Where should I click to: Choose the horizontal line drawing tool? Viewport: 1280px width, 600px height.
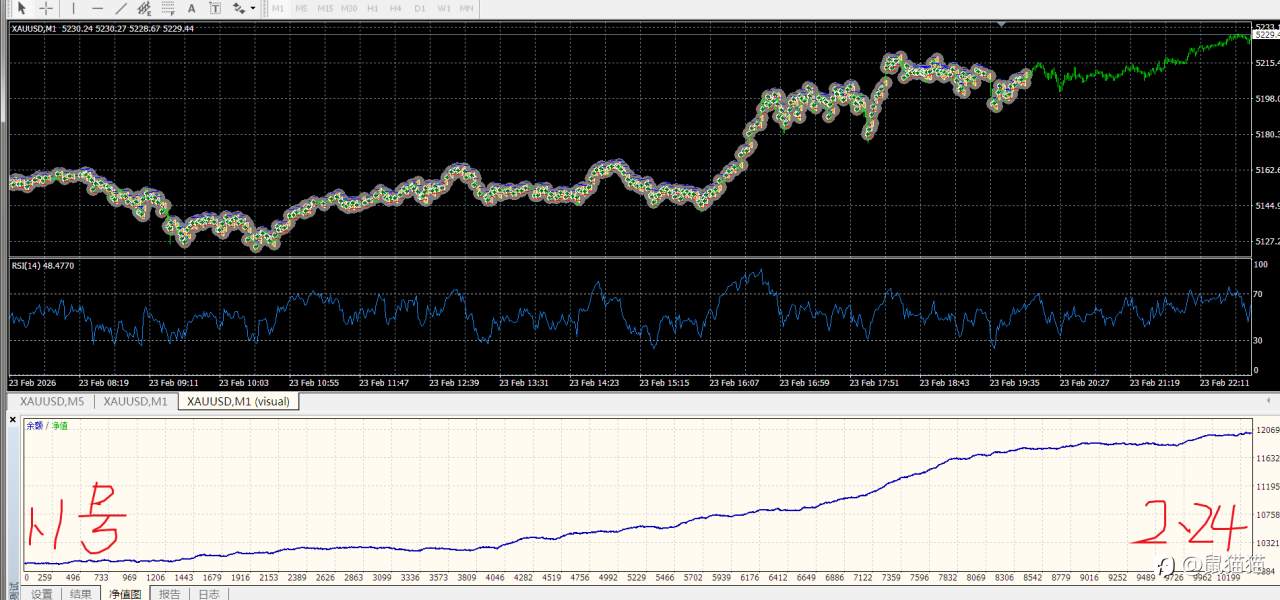pos(97,7)
